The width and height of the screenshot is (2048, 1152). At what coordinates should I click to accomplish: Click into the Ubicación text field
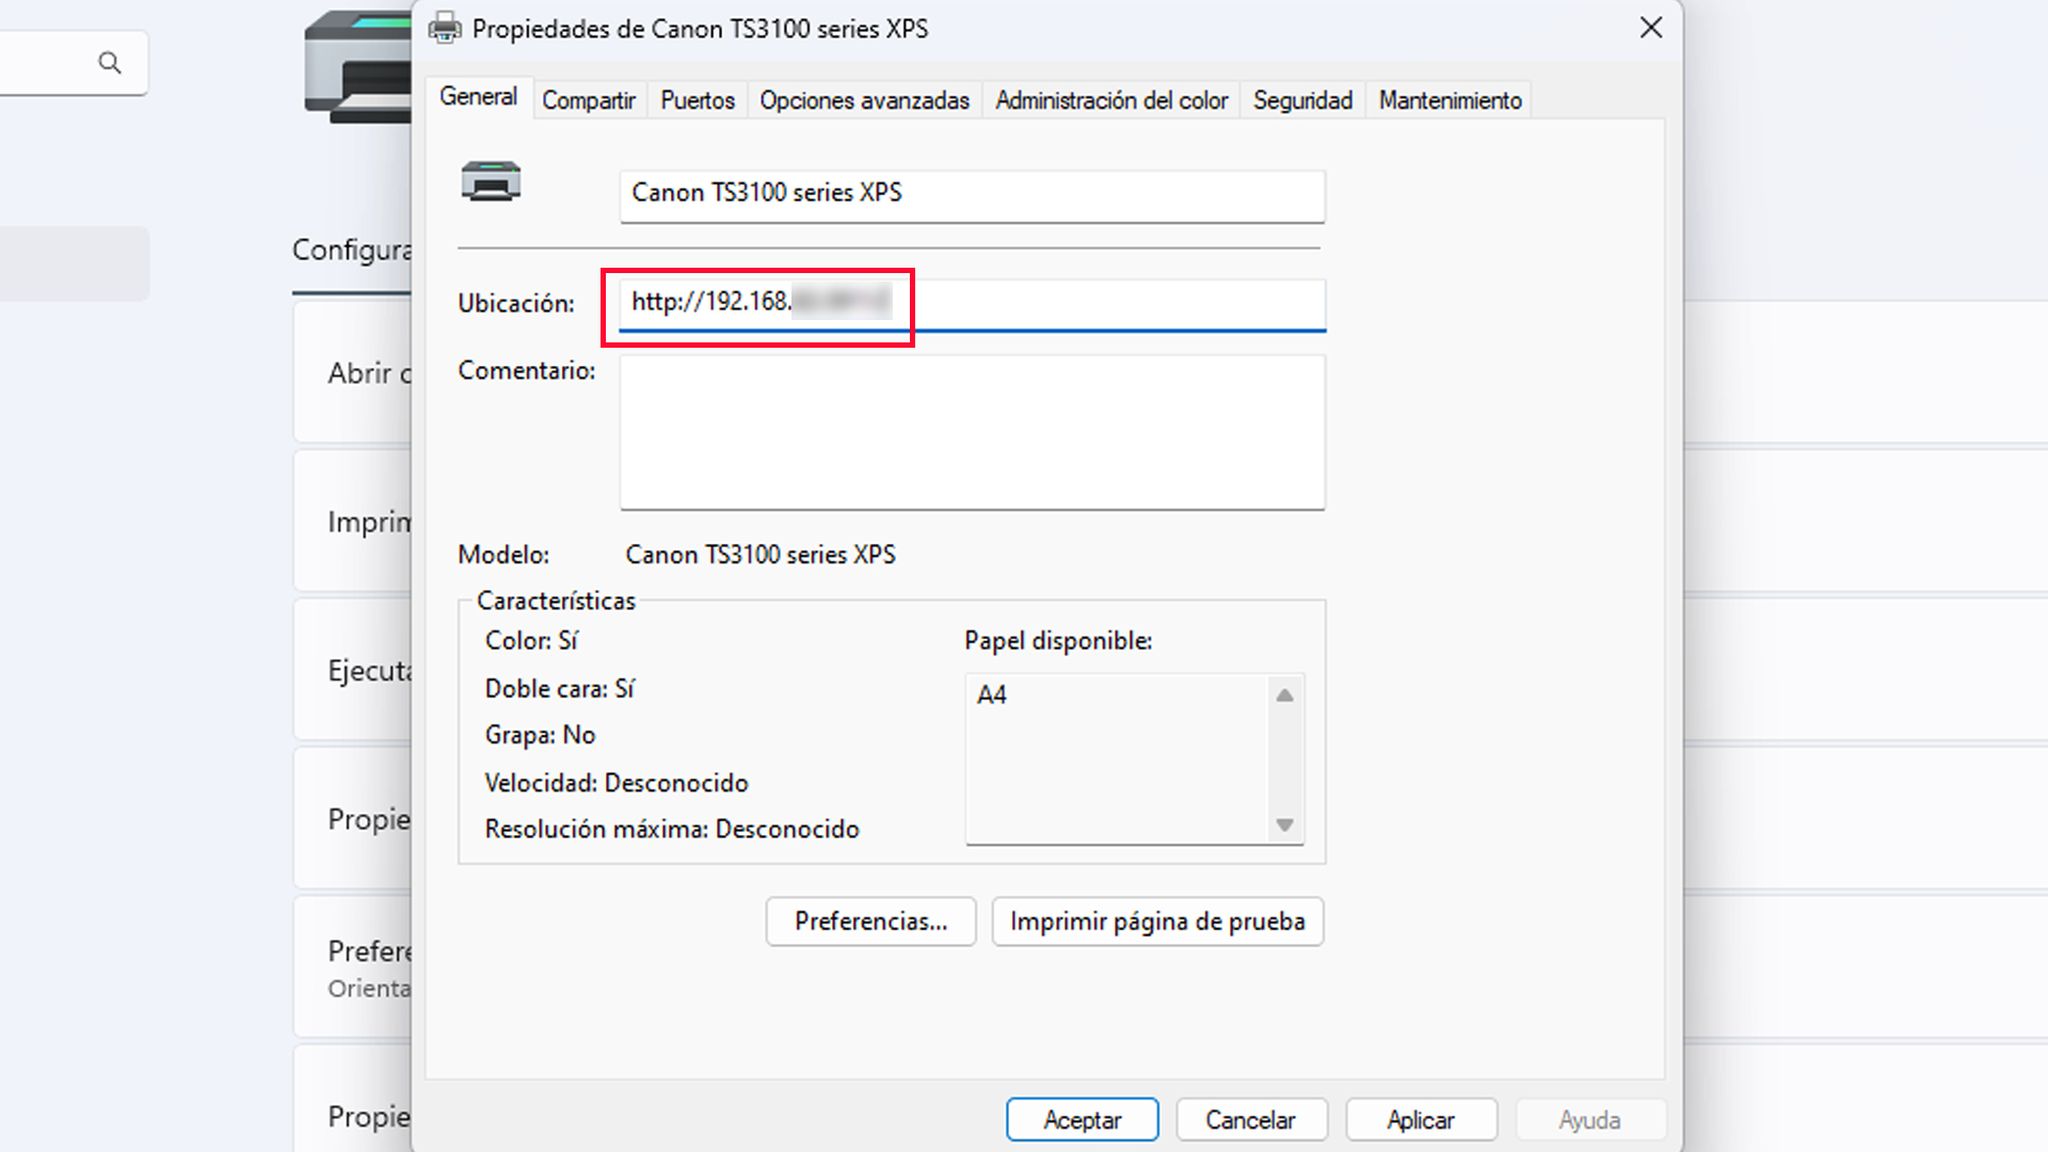1100,303
